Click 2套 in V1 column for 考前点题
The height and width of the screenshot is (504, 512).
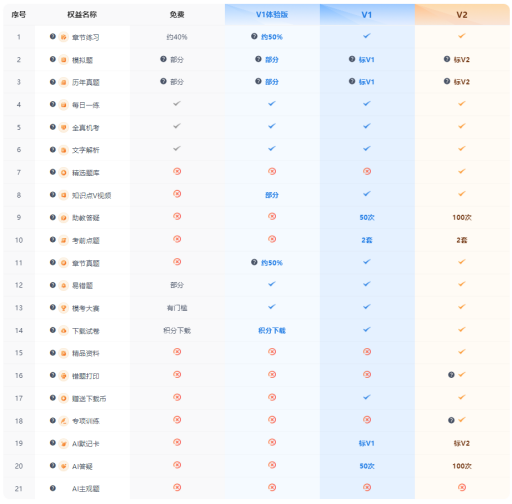(x=367, y=240)
